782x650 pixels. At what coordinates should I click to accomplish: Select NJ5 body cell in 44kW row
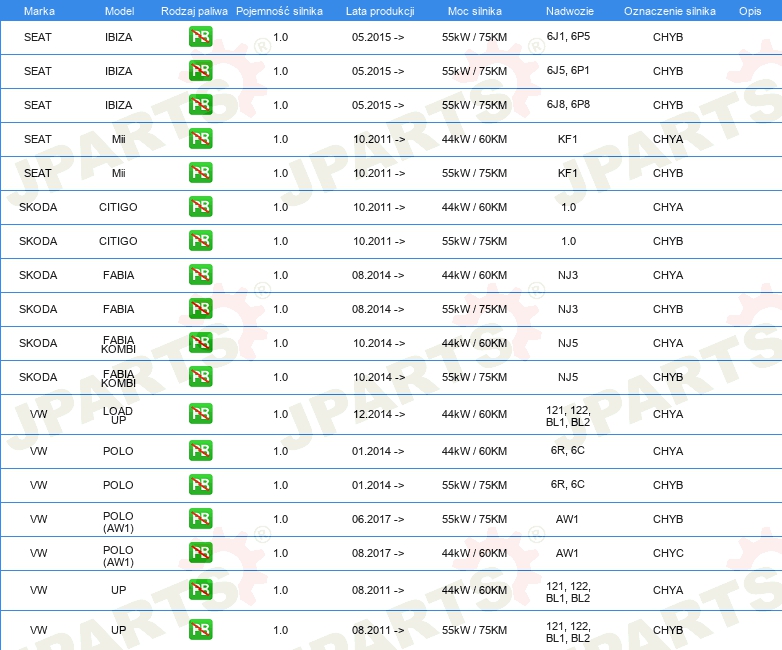(x=568, y=343)
